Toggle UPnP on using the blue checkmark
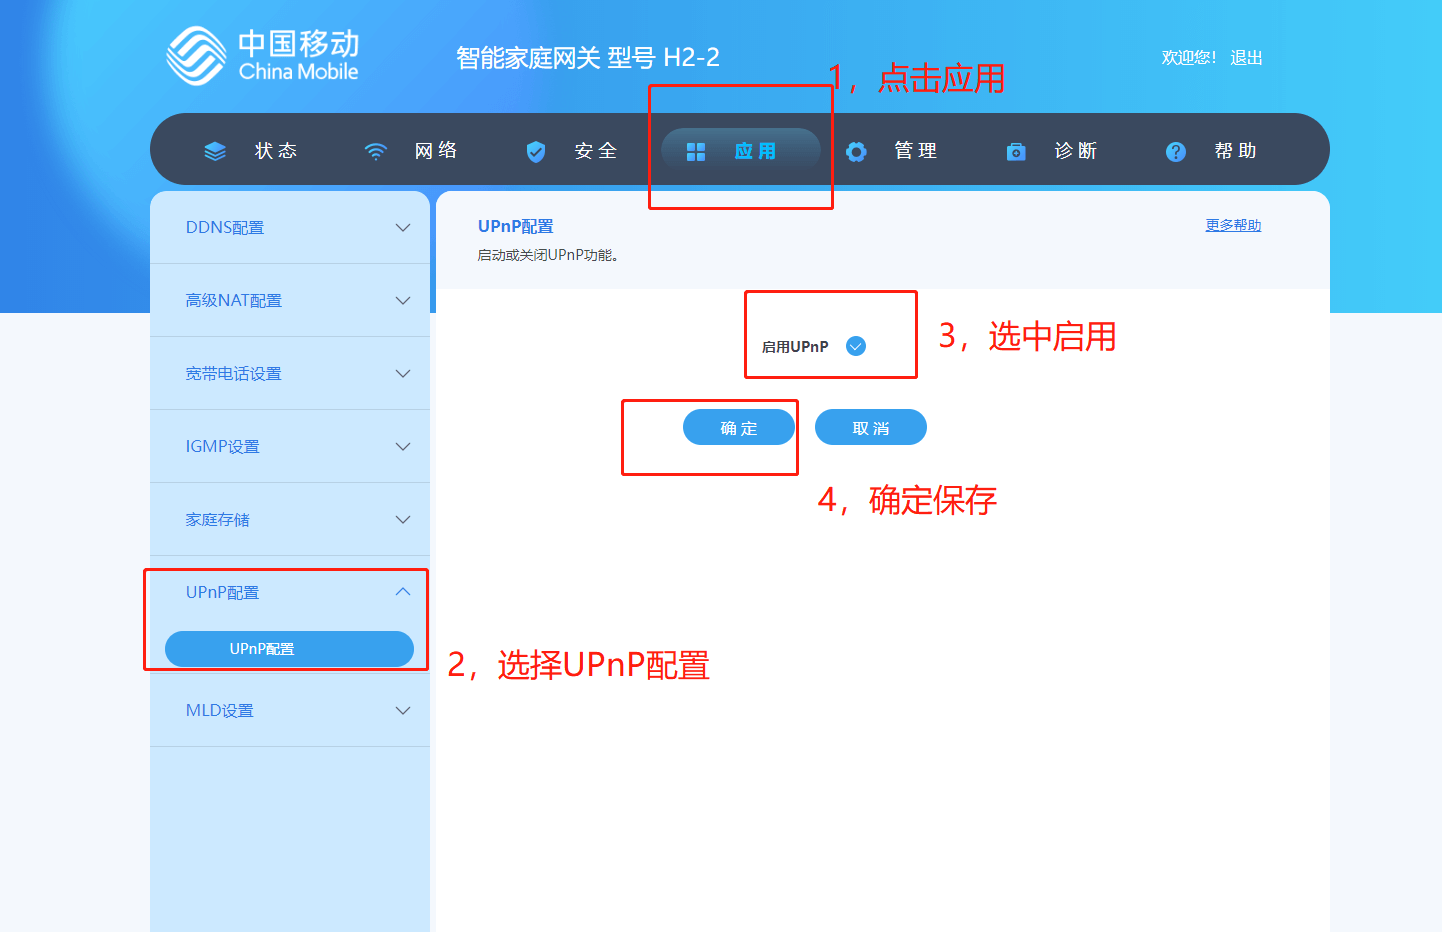Viewport: 1442px width, 932px height. (x=855, y=345)
